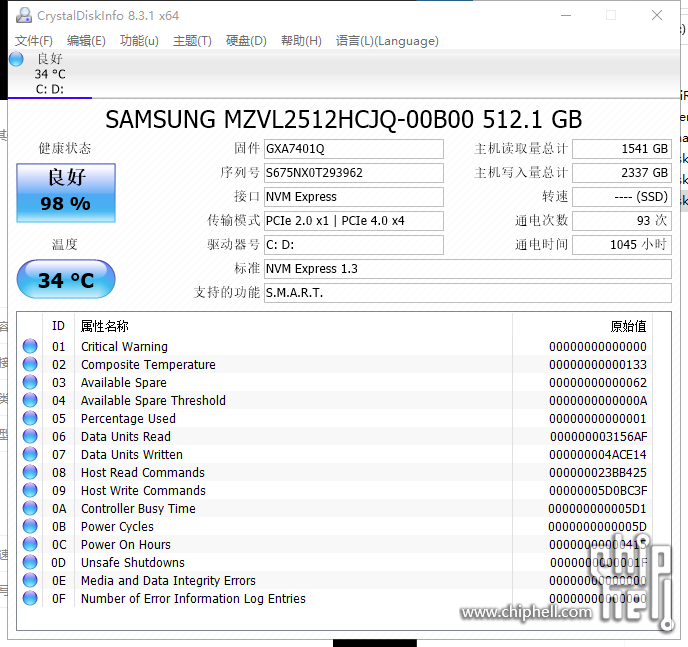Click the 良好 98 % health status button
Viewport: 688px width, 647px height.
66,193
